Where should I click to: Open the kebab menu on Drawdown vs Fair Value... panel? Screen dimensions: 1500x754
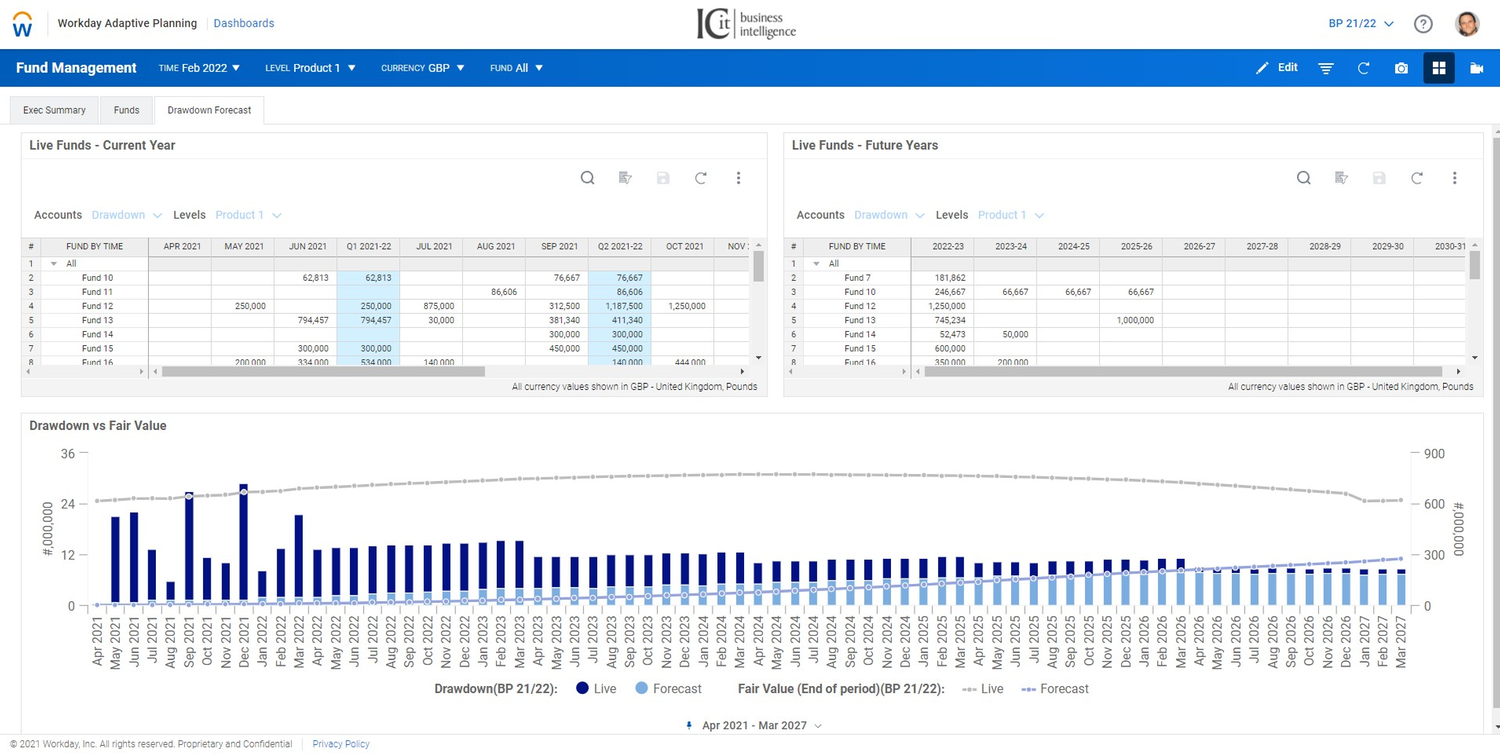(1455, 425)
